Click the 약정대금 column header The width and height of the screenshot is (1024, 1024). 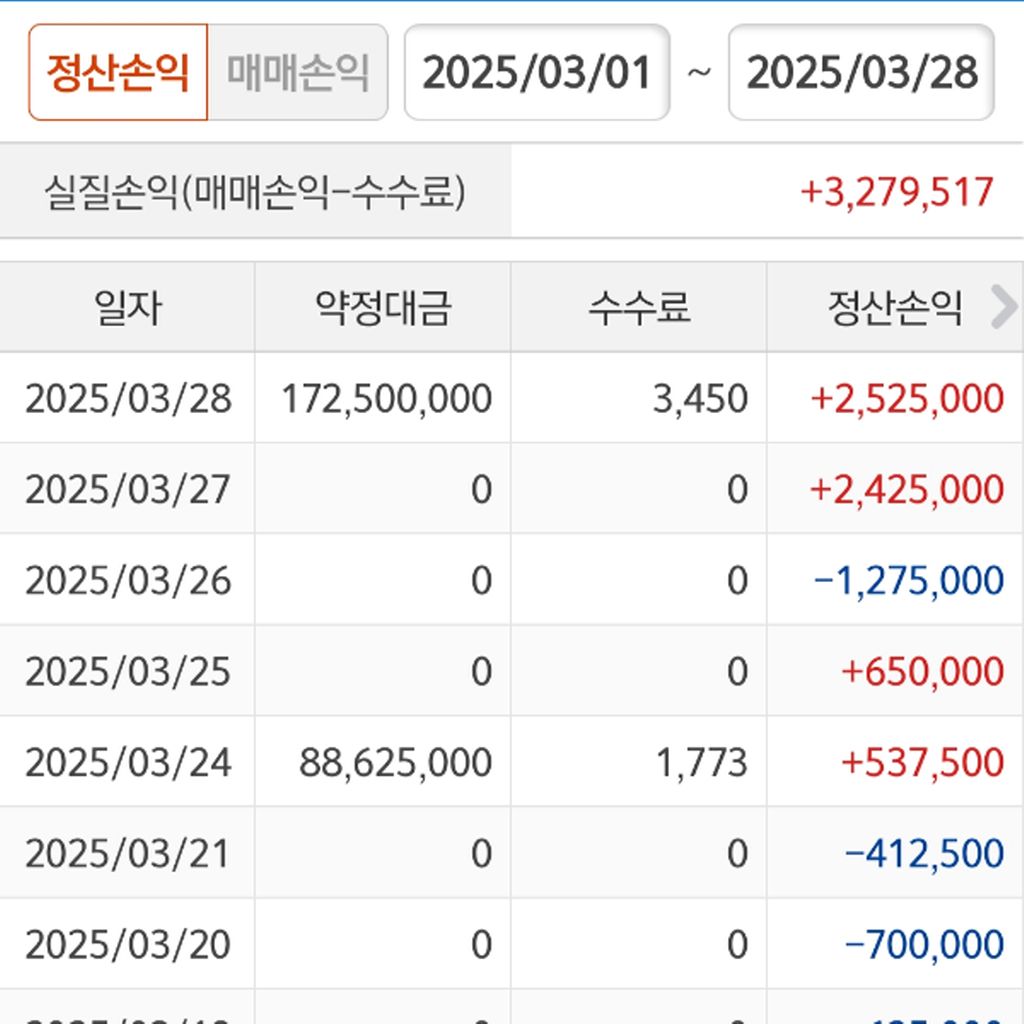383,308
